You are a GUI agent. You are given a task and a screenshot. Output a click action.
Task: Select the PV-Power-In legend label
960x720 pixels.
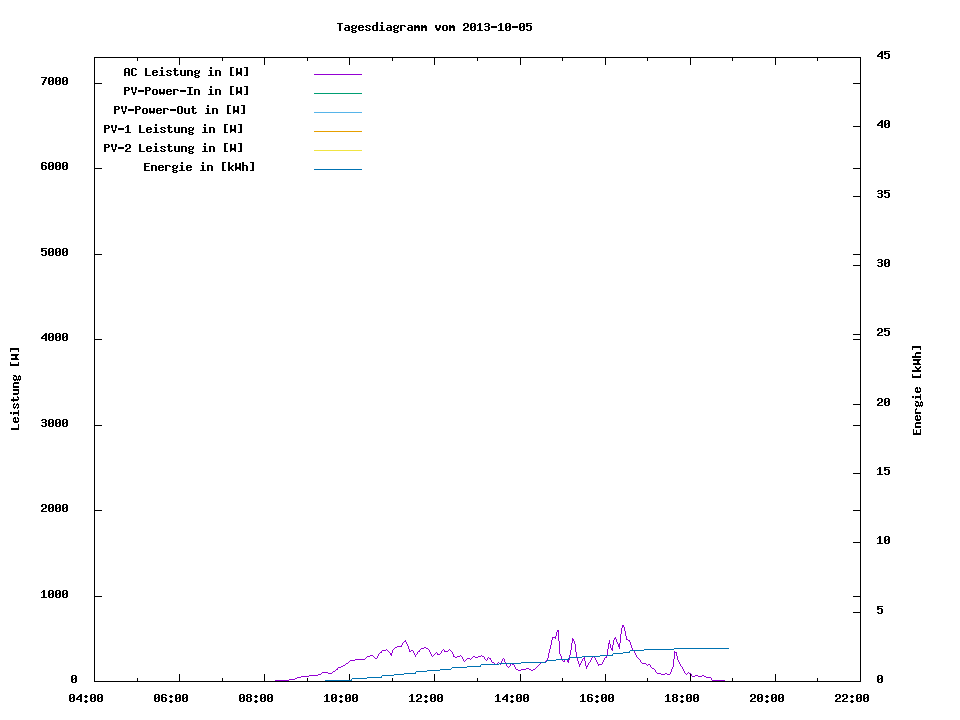pyautogui.click(x=193, y=91)
